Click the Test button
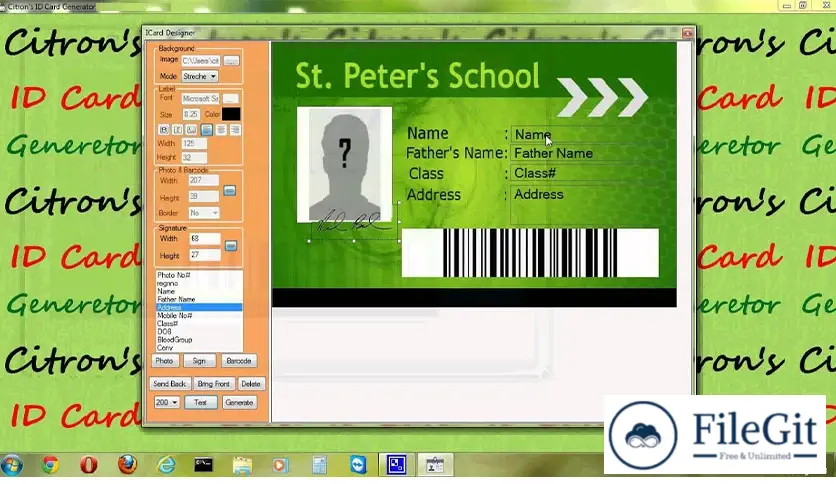 (200, 402)
